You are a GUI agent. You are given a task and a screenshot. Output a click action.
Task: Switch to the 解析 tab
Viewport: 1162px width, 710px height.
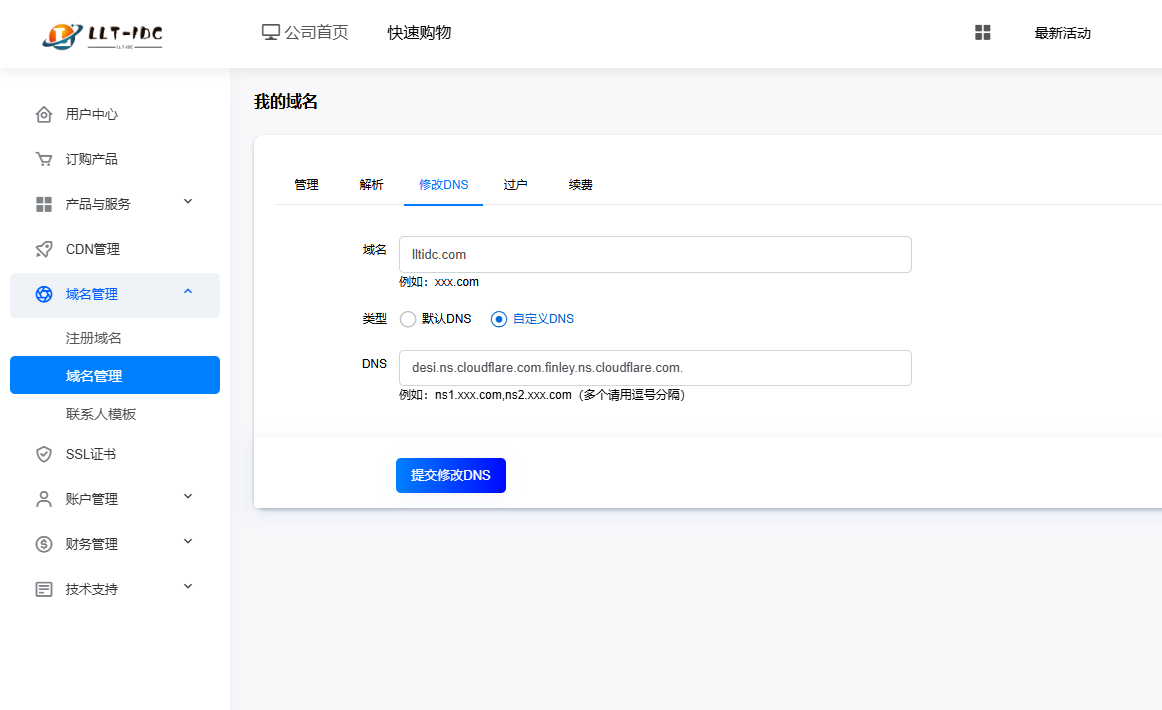[x=371, y=185]
